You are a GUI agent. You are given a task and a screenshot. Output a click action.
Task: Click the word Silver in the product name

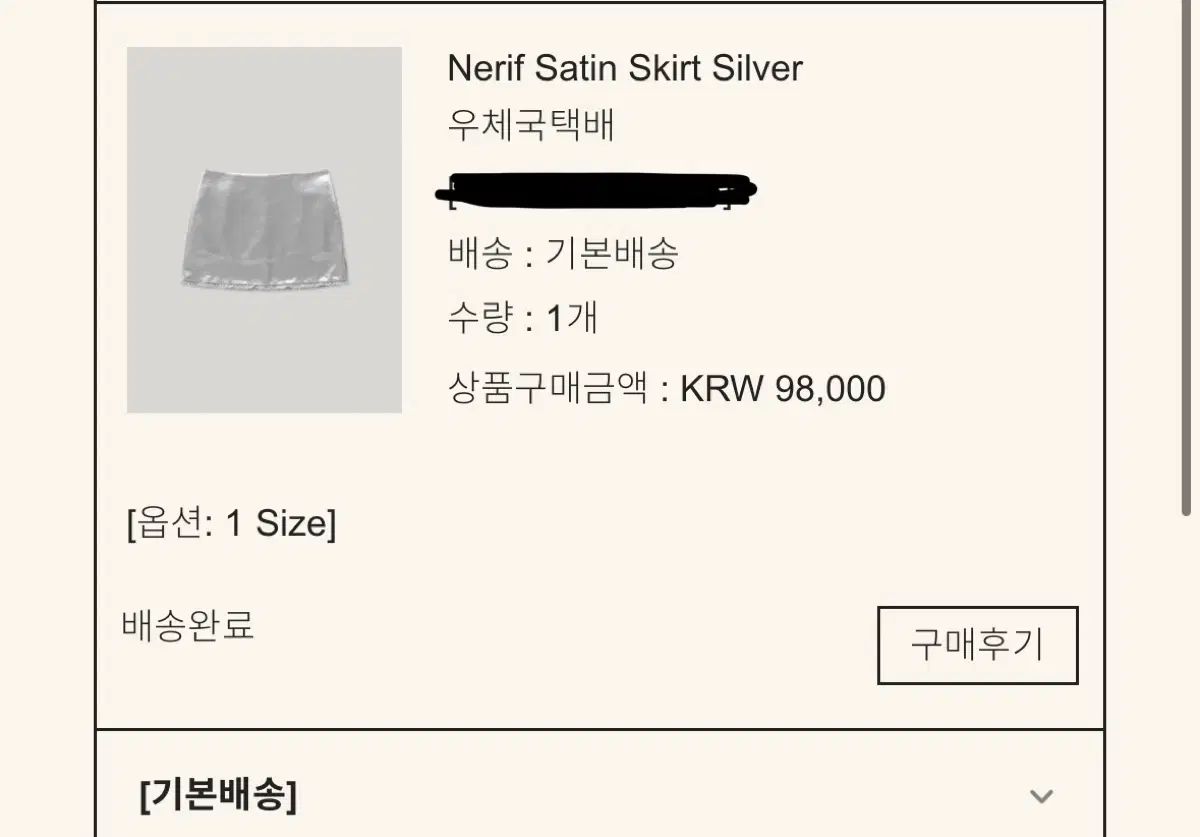757,68
